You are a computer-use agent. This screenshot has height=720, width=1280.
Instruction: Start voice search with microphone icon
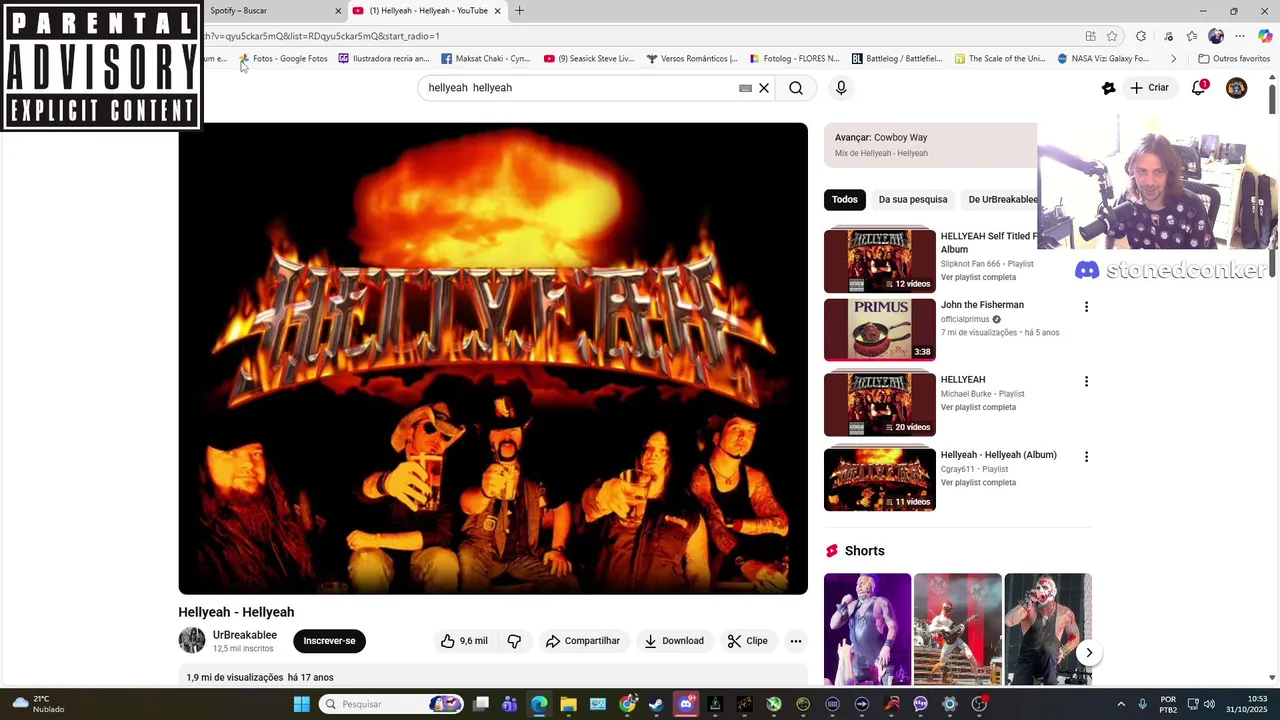(841, 88)
